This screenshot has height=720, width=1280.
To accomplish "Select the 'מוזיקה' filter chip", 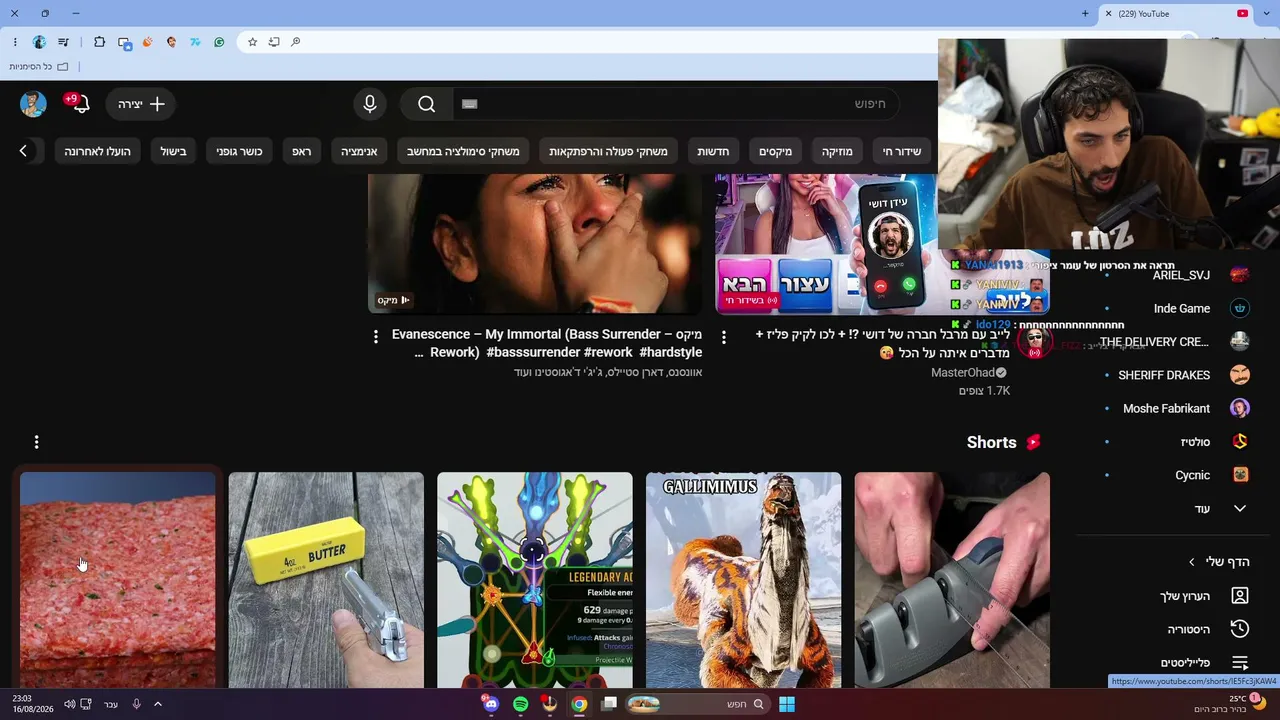I will 837,152.
